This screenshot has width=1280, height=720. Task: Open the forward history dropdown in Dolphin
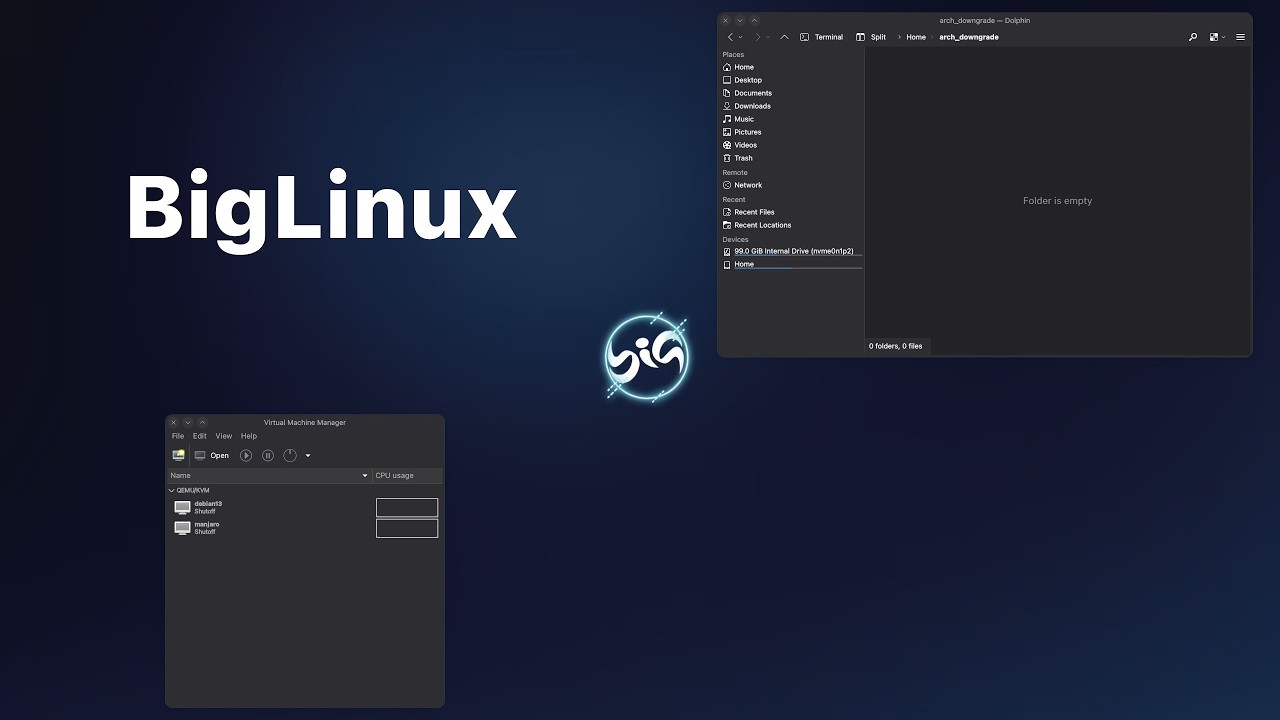pyautogui.click(x=768, y=37)
